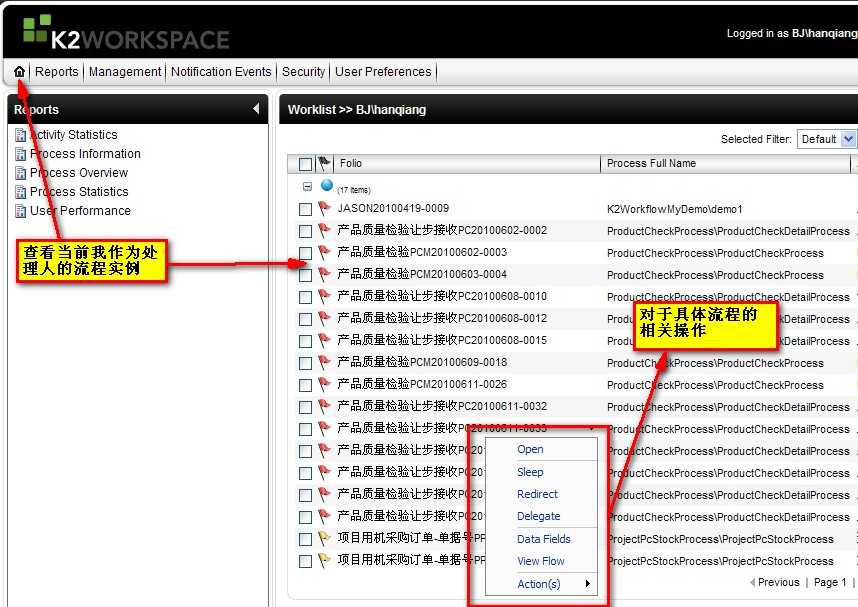Choose View Flow from the context menu

541,561
